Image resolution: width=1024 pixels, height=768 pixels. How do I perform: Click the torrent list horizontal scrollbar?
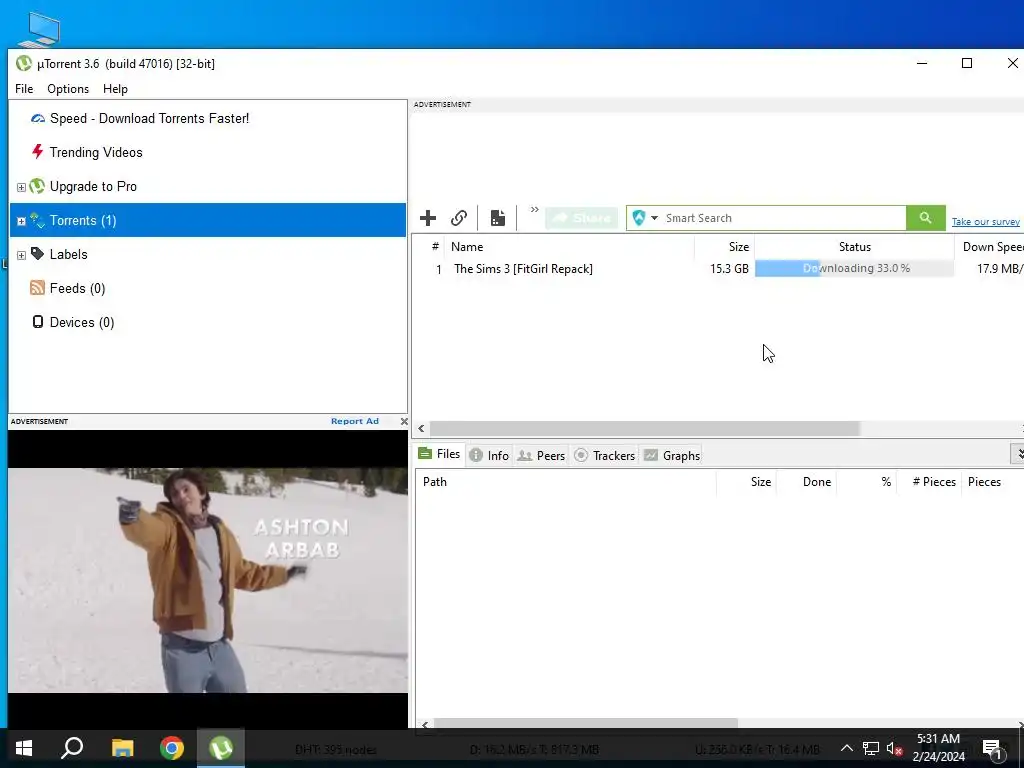click(644, 428)
